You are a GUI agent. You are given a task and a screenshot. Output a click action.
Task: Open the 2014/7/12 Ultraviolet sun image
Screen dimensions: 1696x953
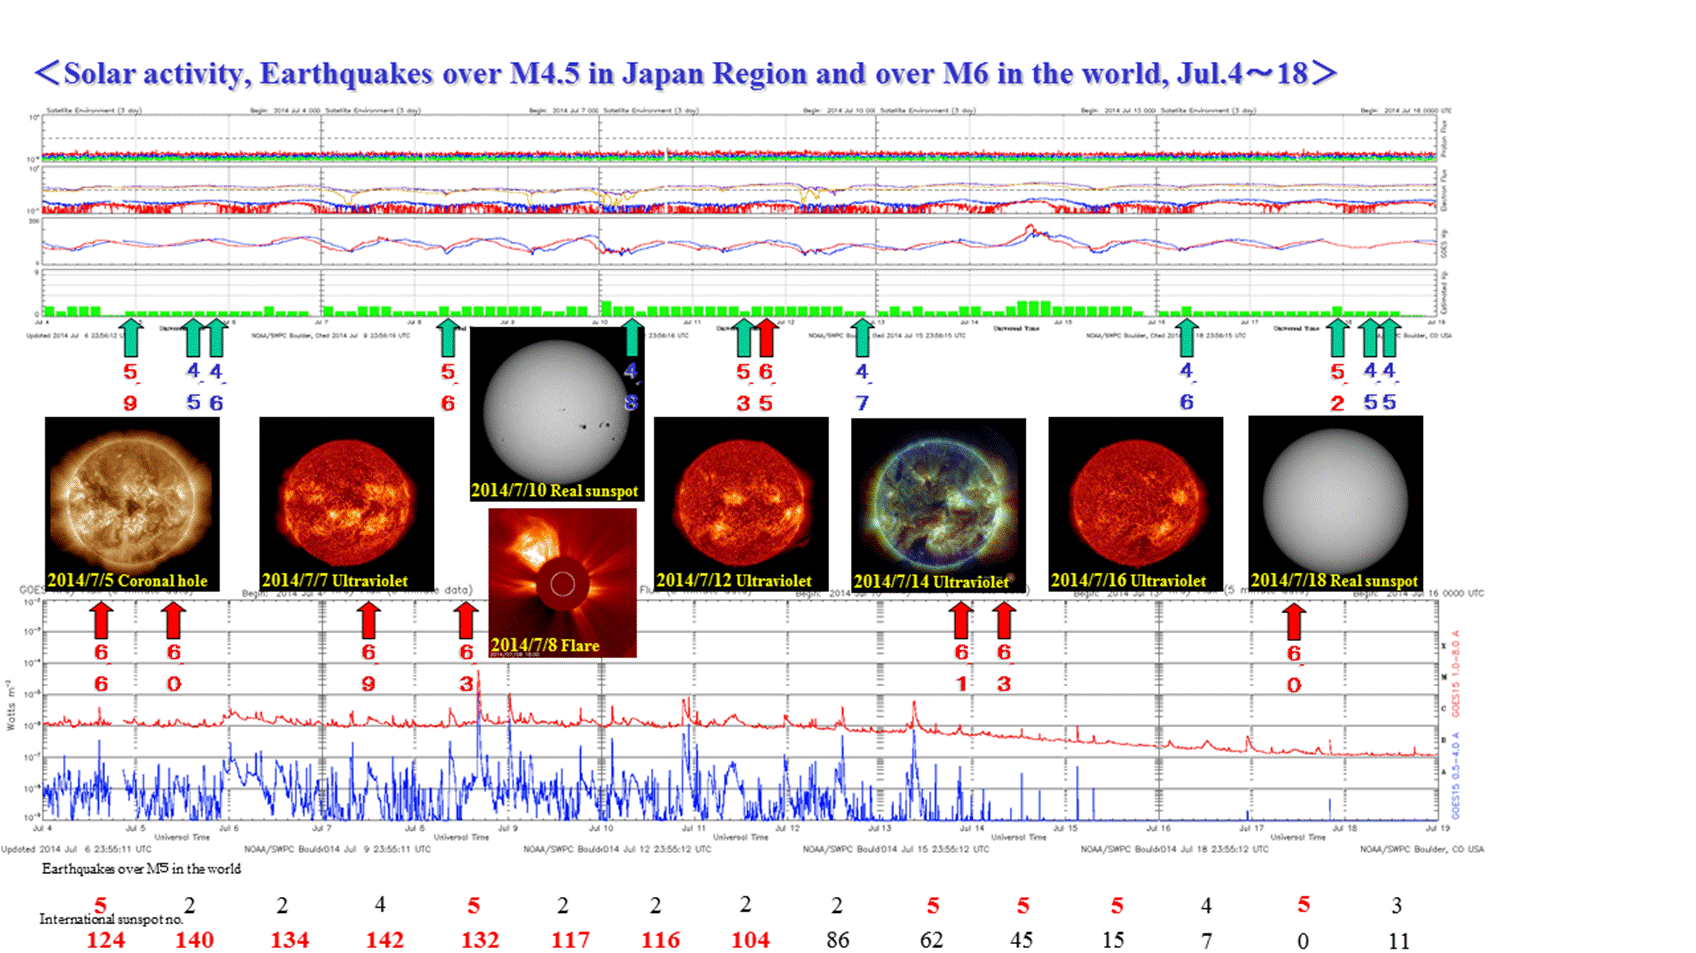(741, 504)
